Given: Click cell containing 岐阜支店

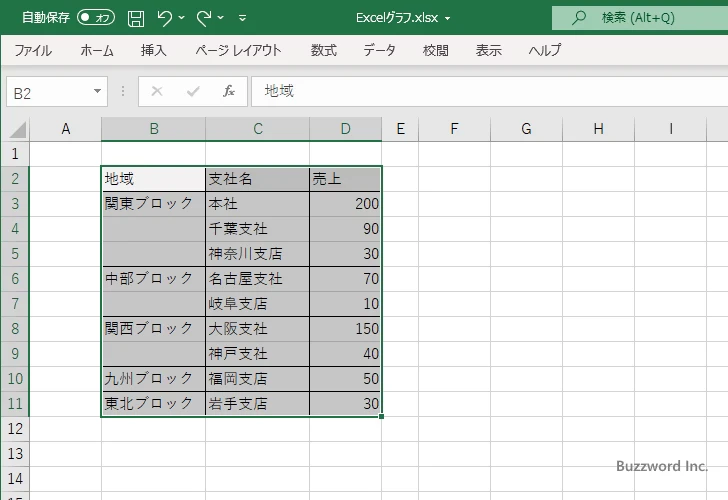Looking at the screenshot, I should (x=258, y=304).
